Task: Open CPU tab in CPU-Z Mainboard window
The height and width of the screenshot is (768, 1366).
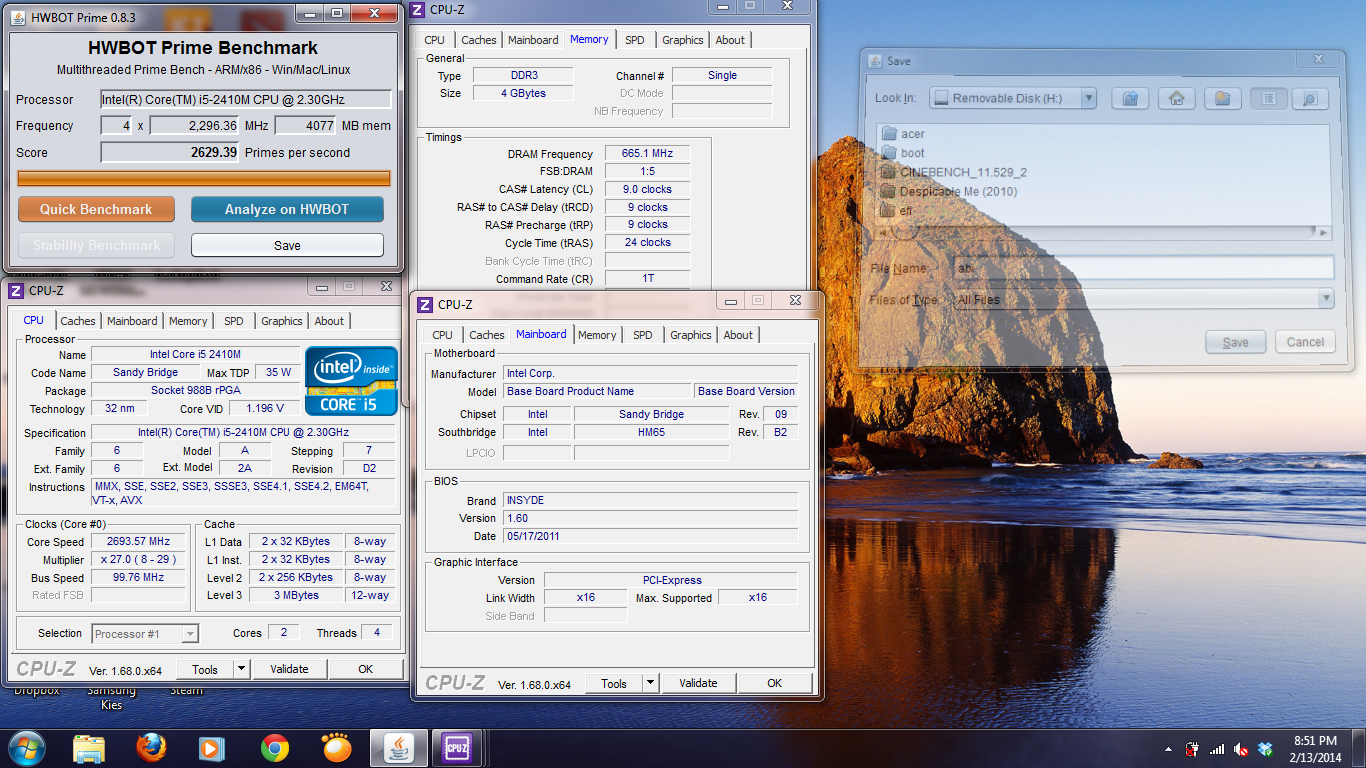Action: point(442,335)
